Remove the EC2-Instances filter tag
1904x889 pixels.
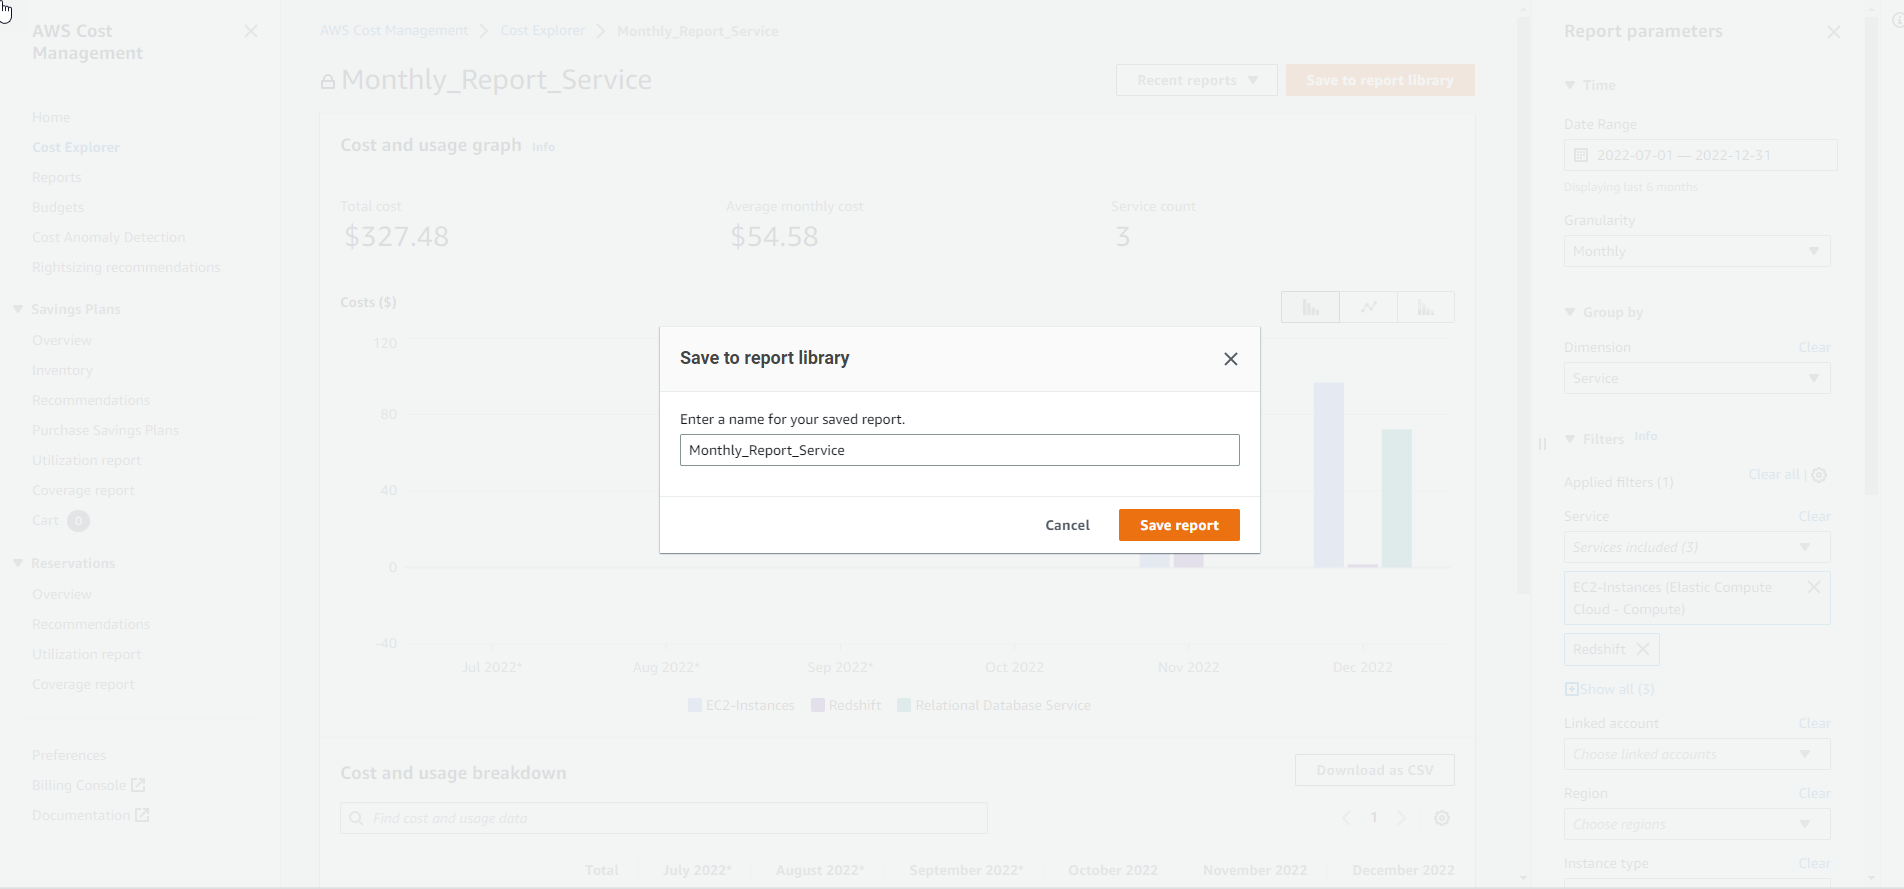coord(1814,587)
